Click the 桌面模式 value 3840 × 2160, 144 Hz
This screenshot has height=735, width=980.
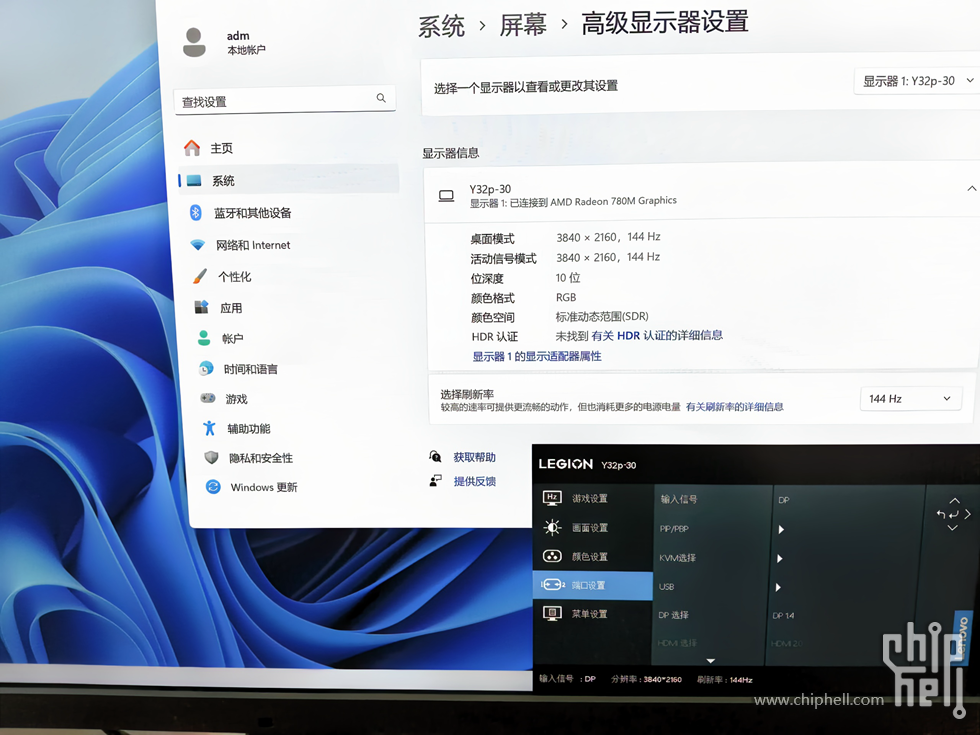click(x=608, y=237)
